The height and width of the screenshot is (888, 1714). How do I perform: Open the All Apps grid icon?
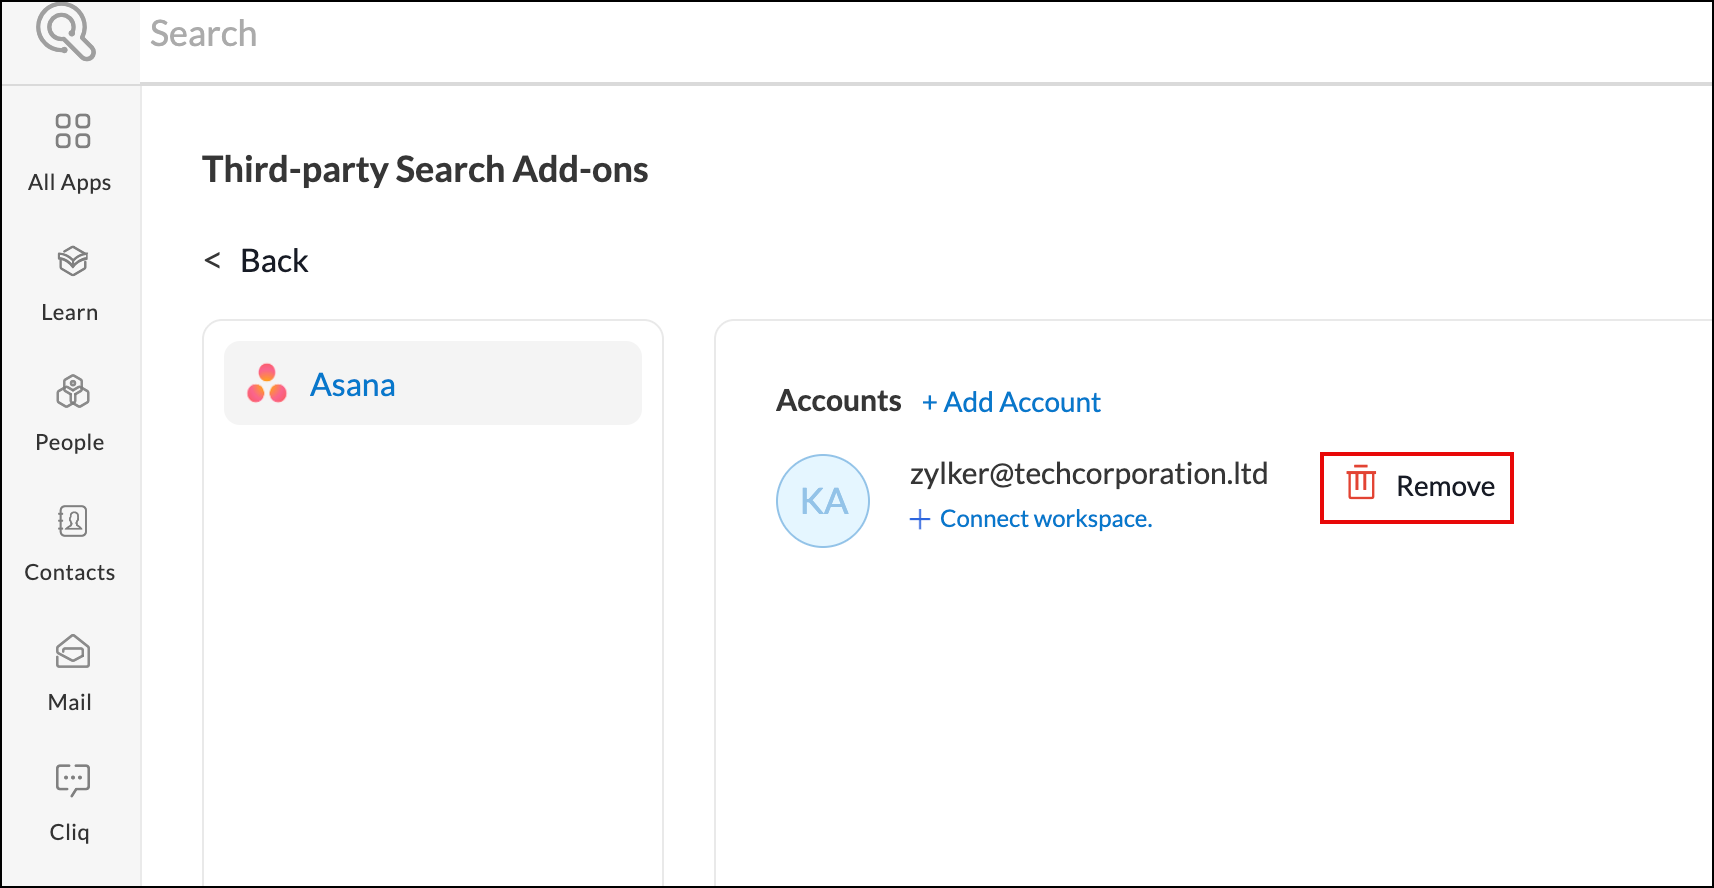pyautogui.click(x=72, y=131)
